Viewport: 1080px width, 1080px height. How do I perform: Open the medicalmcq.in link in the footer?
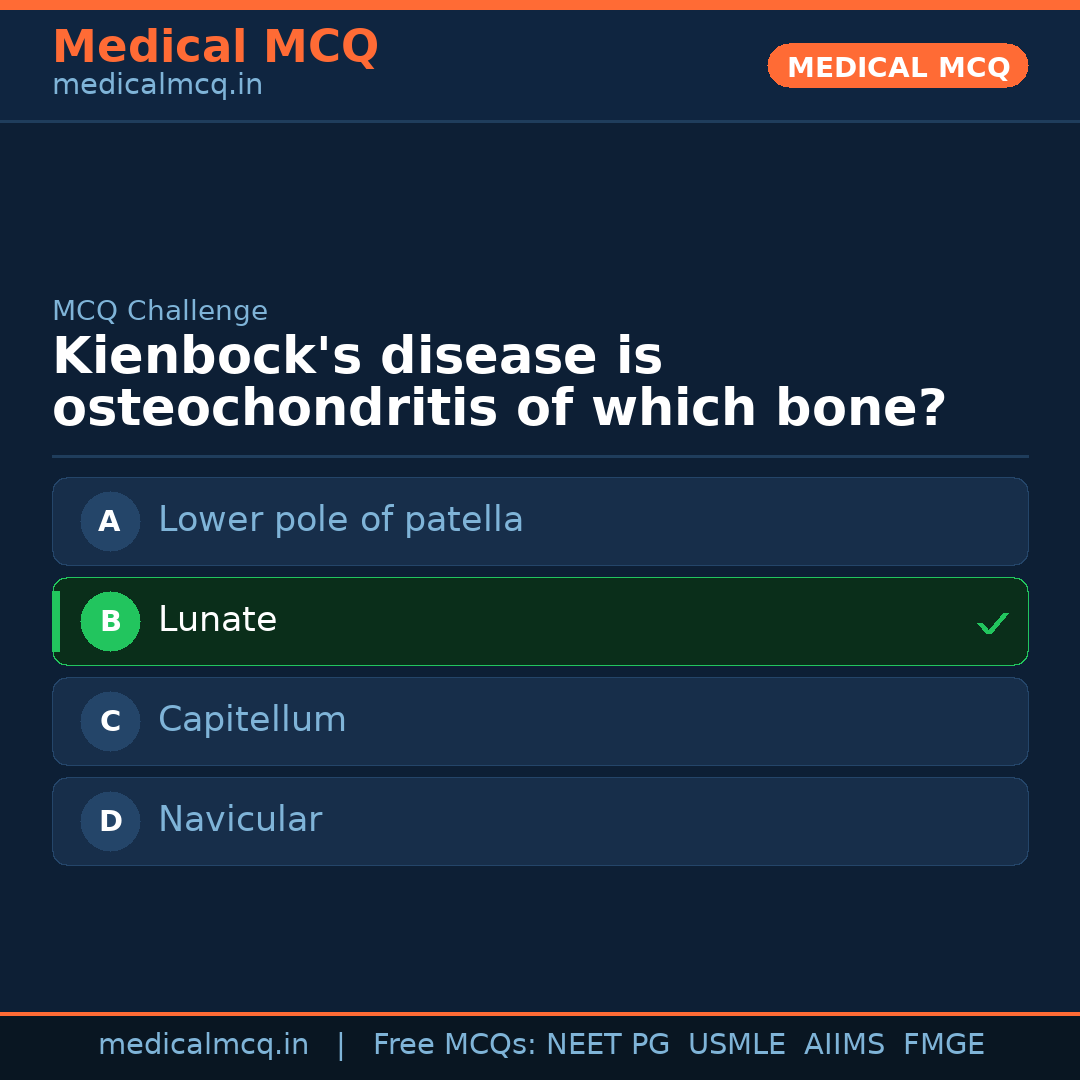pyautogui.click(x=203, y=1045)
